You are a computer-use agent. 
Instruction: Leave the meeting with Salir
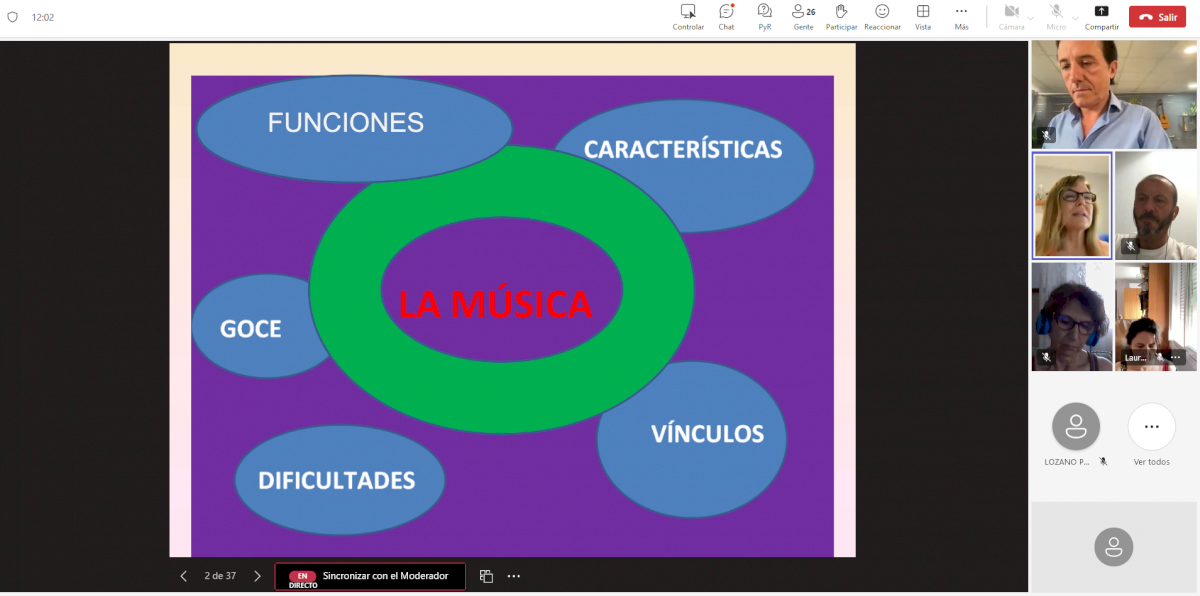(1157, 17)
